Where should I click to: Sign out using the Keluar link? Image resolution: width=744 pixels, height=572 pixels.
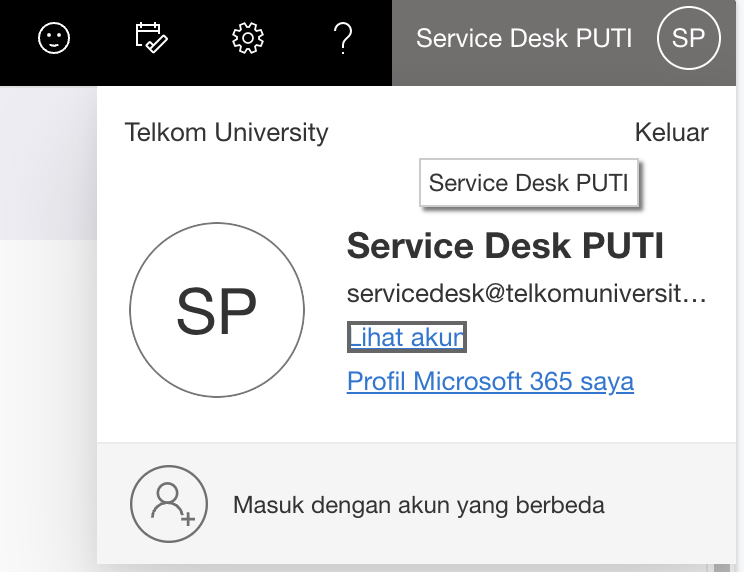pyautogui.click(x=671, y=132)
